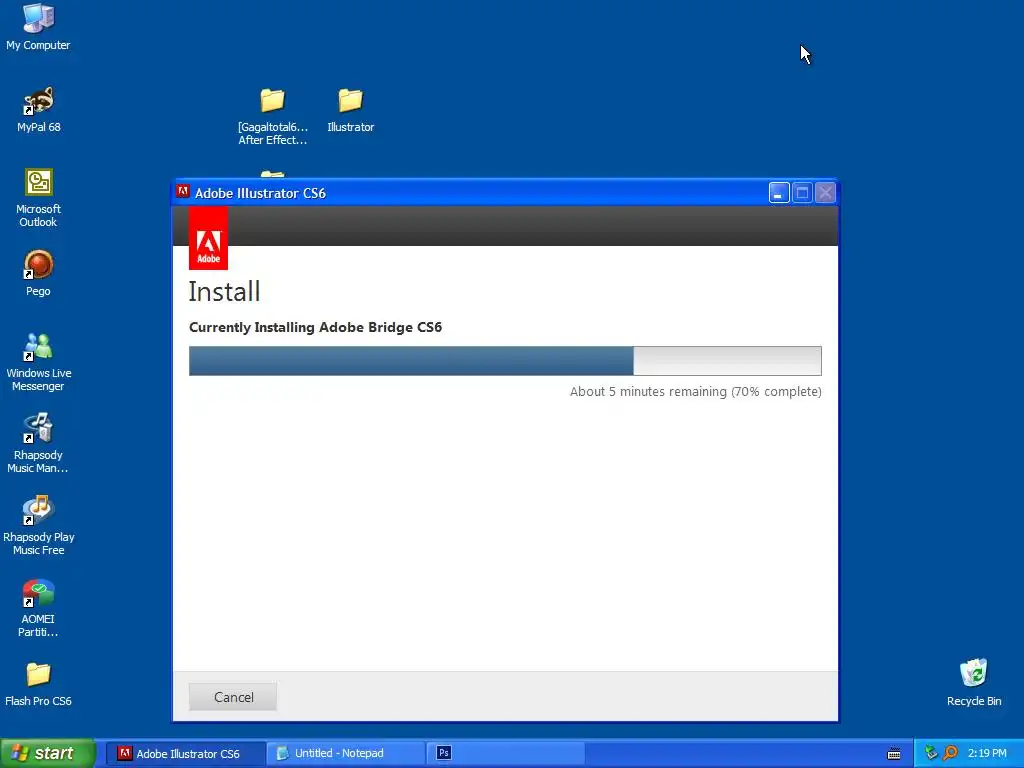Minimize the Adobe Illustrator CS6 installer window
Screen dimensions: 1024x768
pyautogui.click(x=778, y=193)
